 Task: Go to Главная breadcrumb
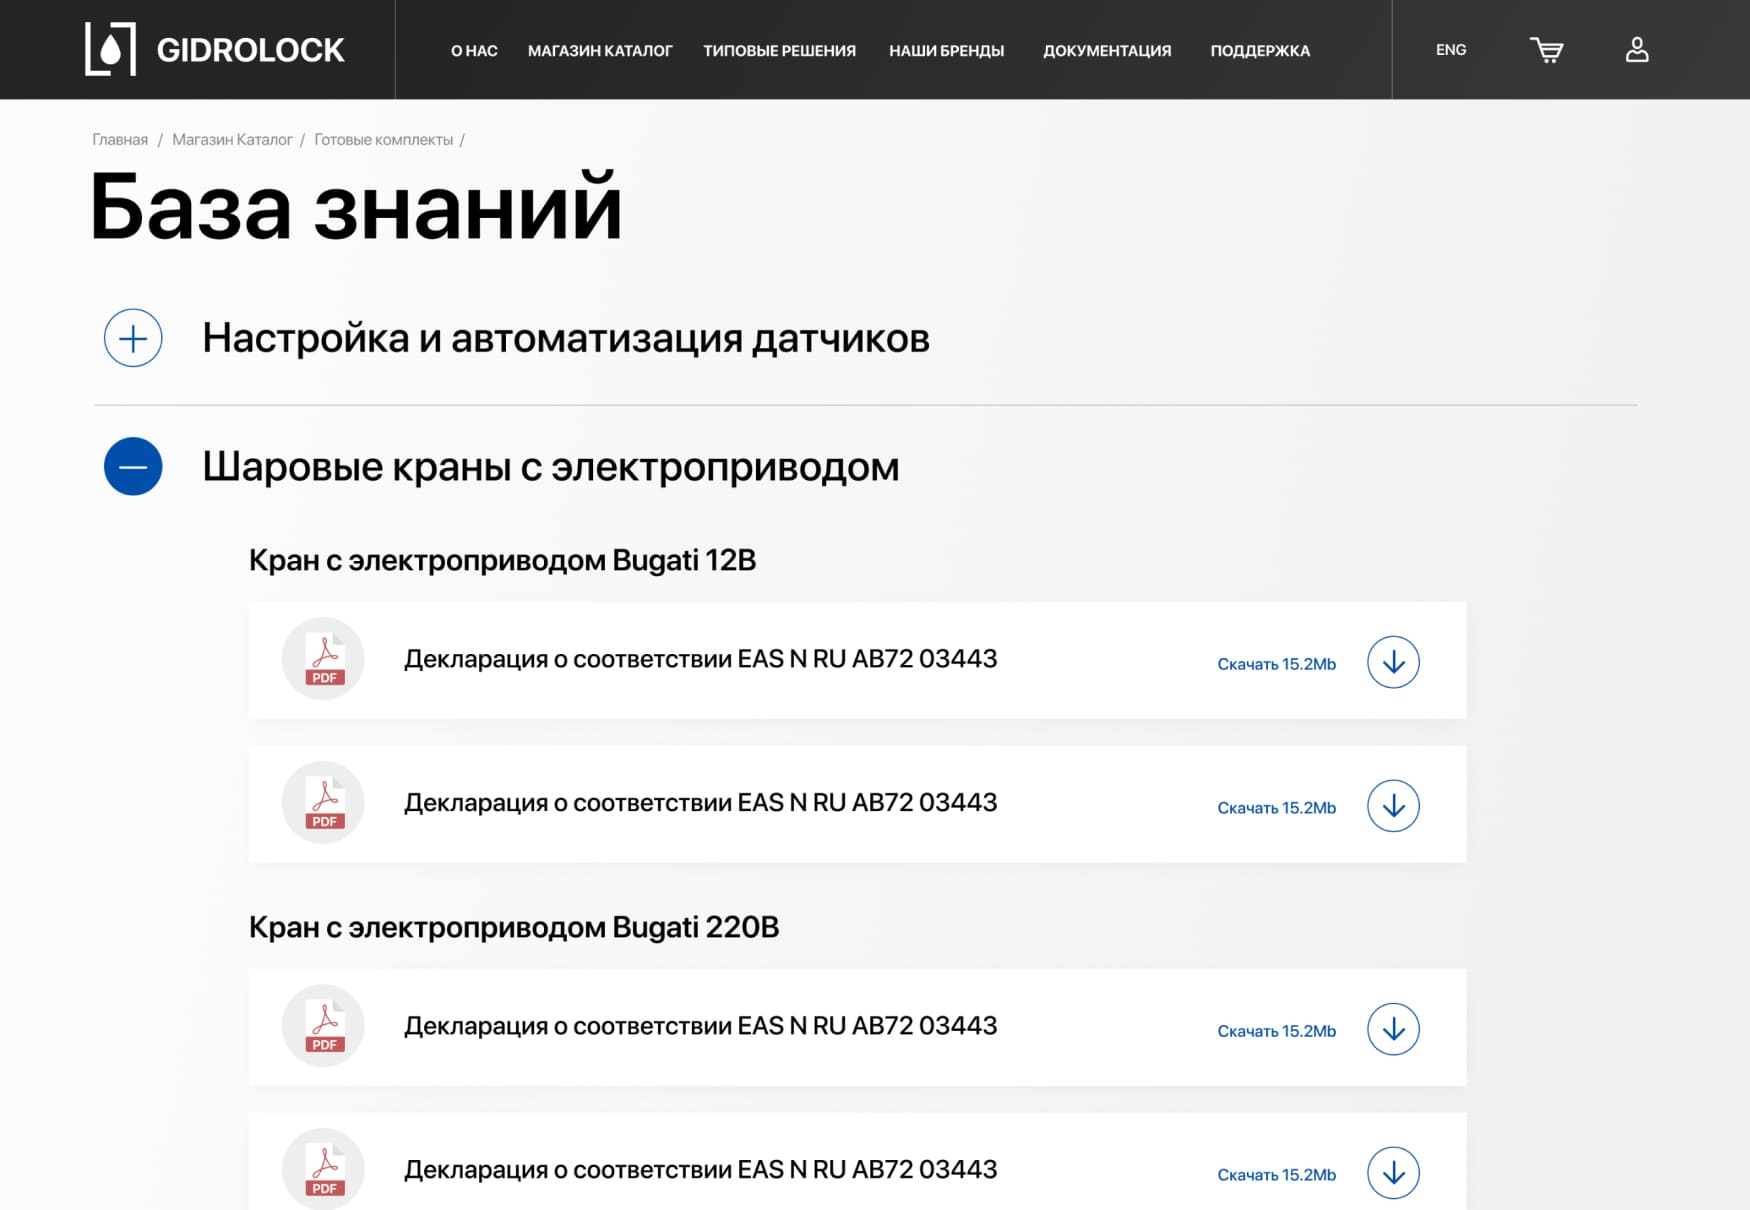tap(120, 140)
